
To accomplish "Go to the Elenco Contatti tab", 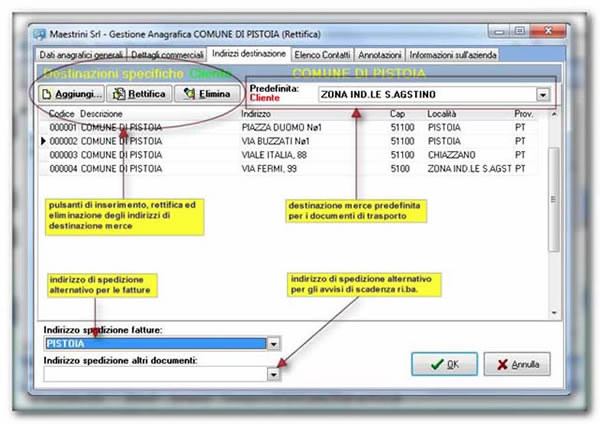I will (x=323, y=54).
